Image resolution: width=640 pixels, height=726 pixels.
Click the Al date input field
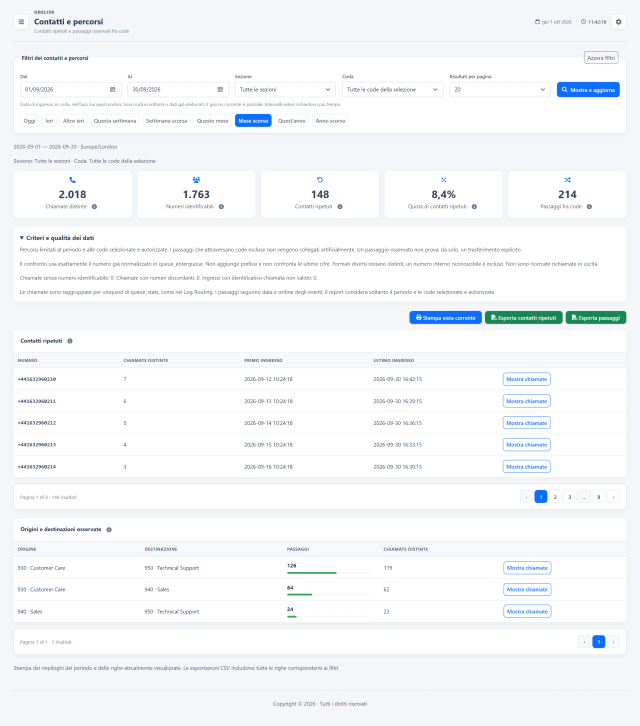(178, 89)
